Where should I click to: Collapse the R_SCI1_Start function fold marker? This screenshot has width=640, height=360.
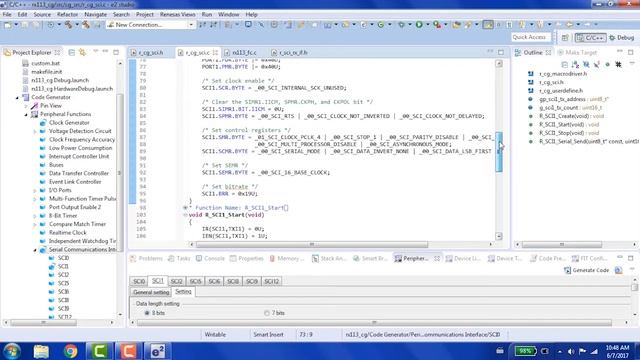[x=185, y=215]
